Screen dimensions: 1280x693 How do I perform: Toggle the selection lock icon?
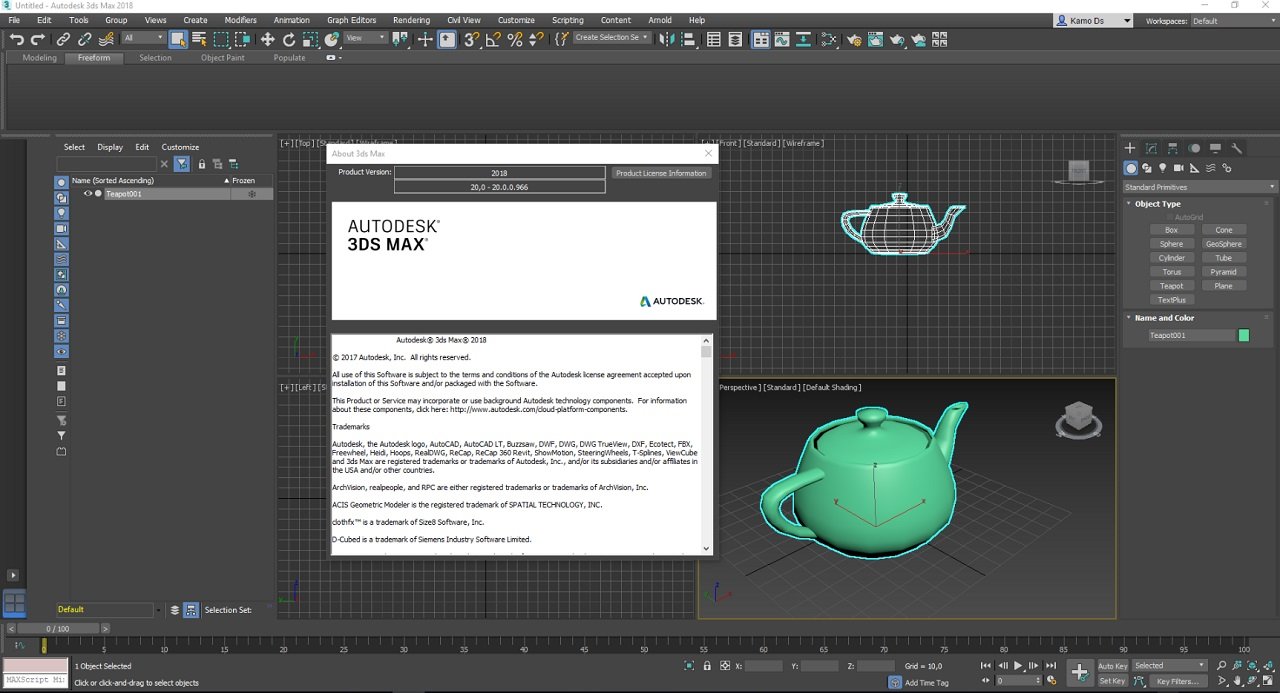tap(707, 666)
